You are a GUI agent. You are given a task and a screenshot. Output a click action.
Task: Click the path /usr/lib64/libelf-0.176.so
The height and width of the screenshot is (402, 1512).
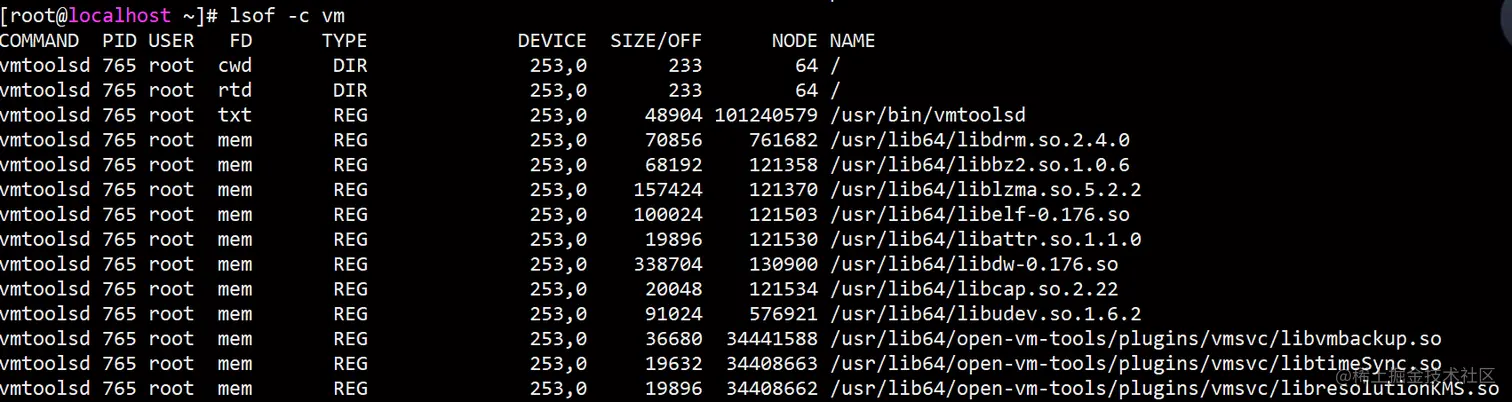(x=979, y=215)
